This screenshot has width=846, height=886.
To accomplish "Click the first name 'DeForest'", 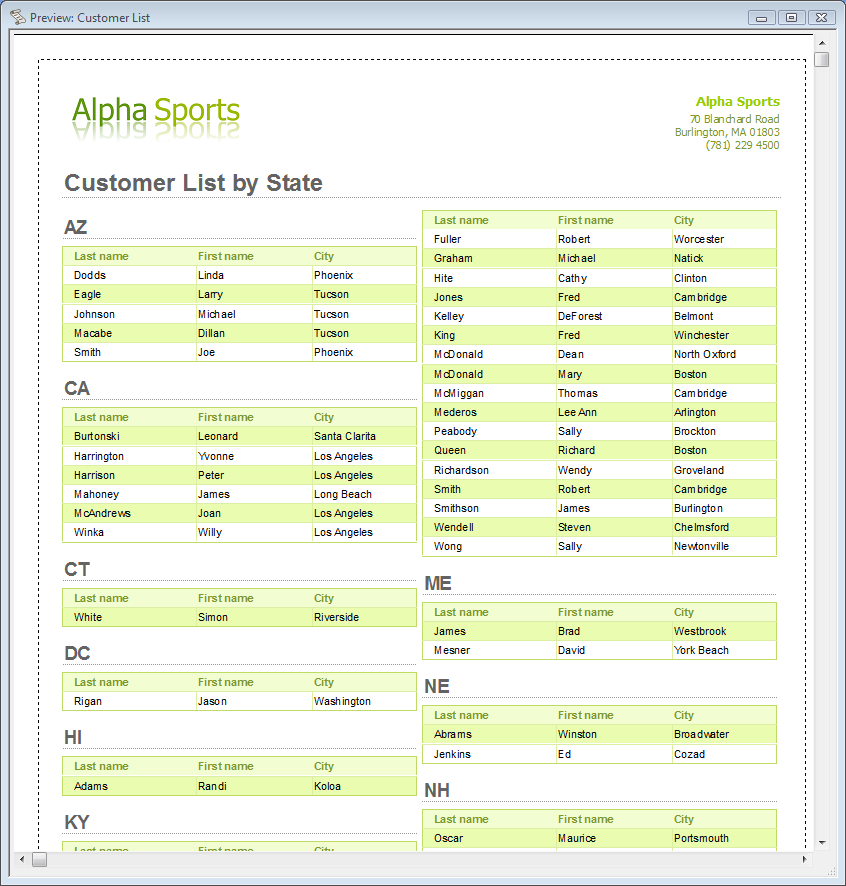I will click(x=580, y=316).
